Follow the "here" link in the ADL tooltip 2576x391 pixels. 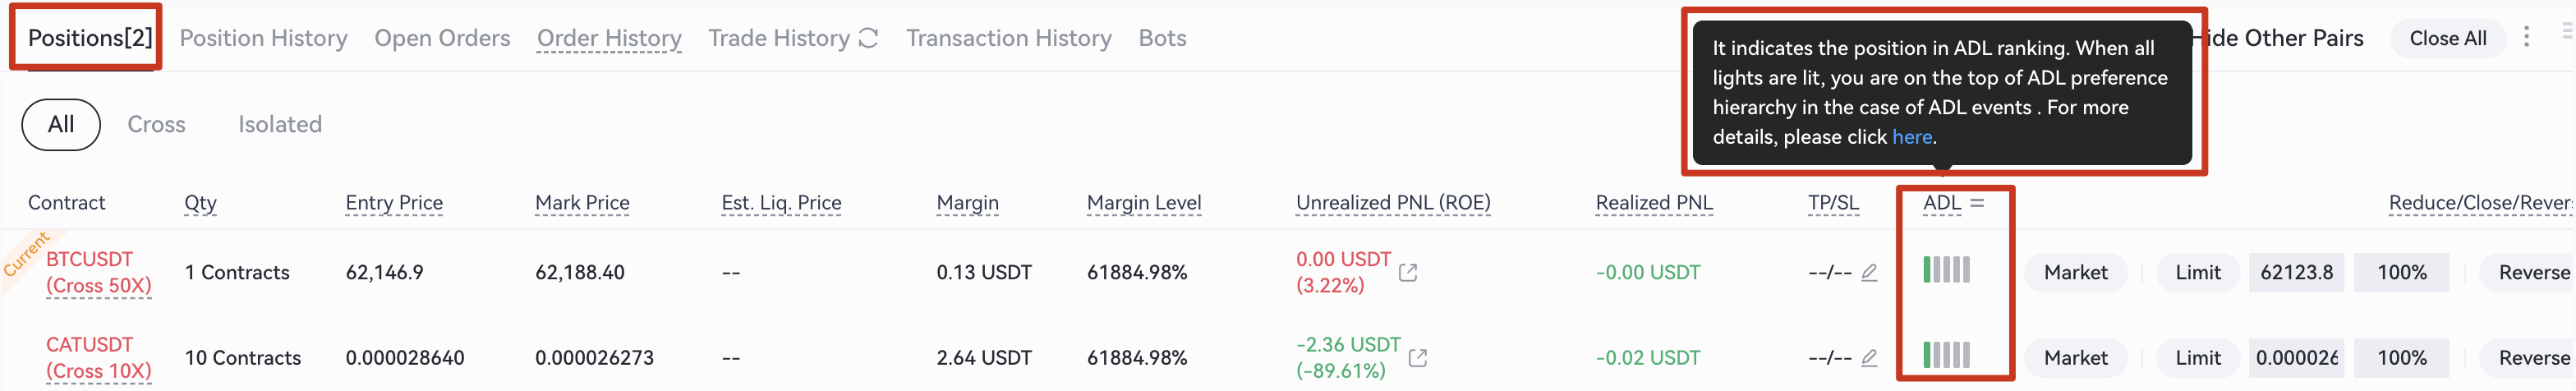click(1911, 137)
